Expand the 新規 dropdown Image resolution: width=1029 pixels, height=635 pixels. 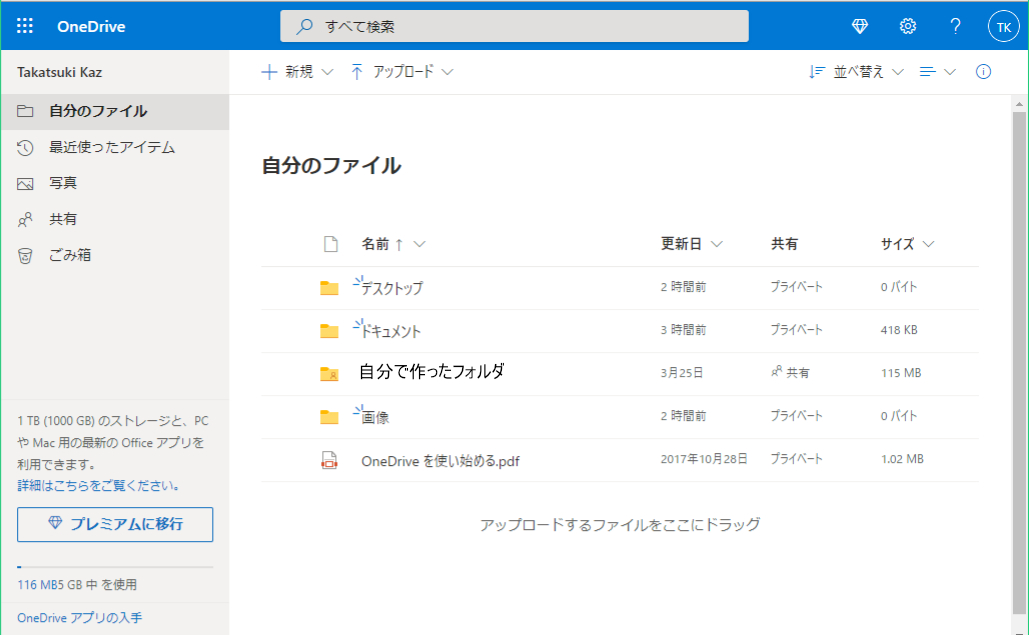click(297, 72)
